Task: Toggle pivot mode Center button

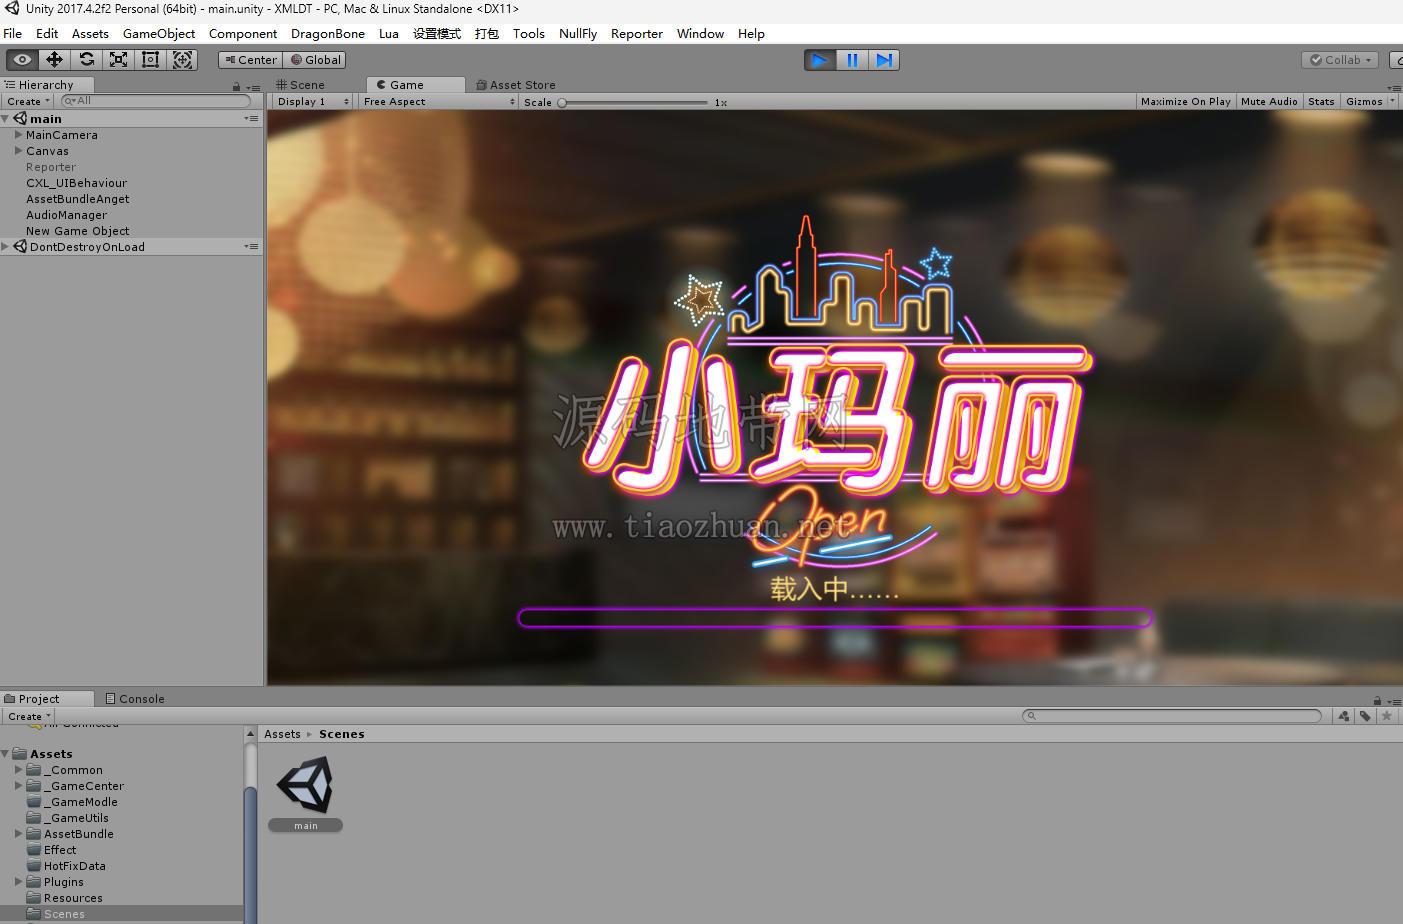Action: point(250,60)
